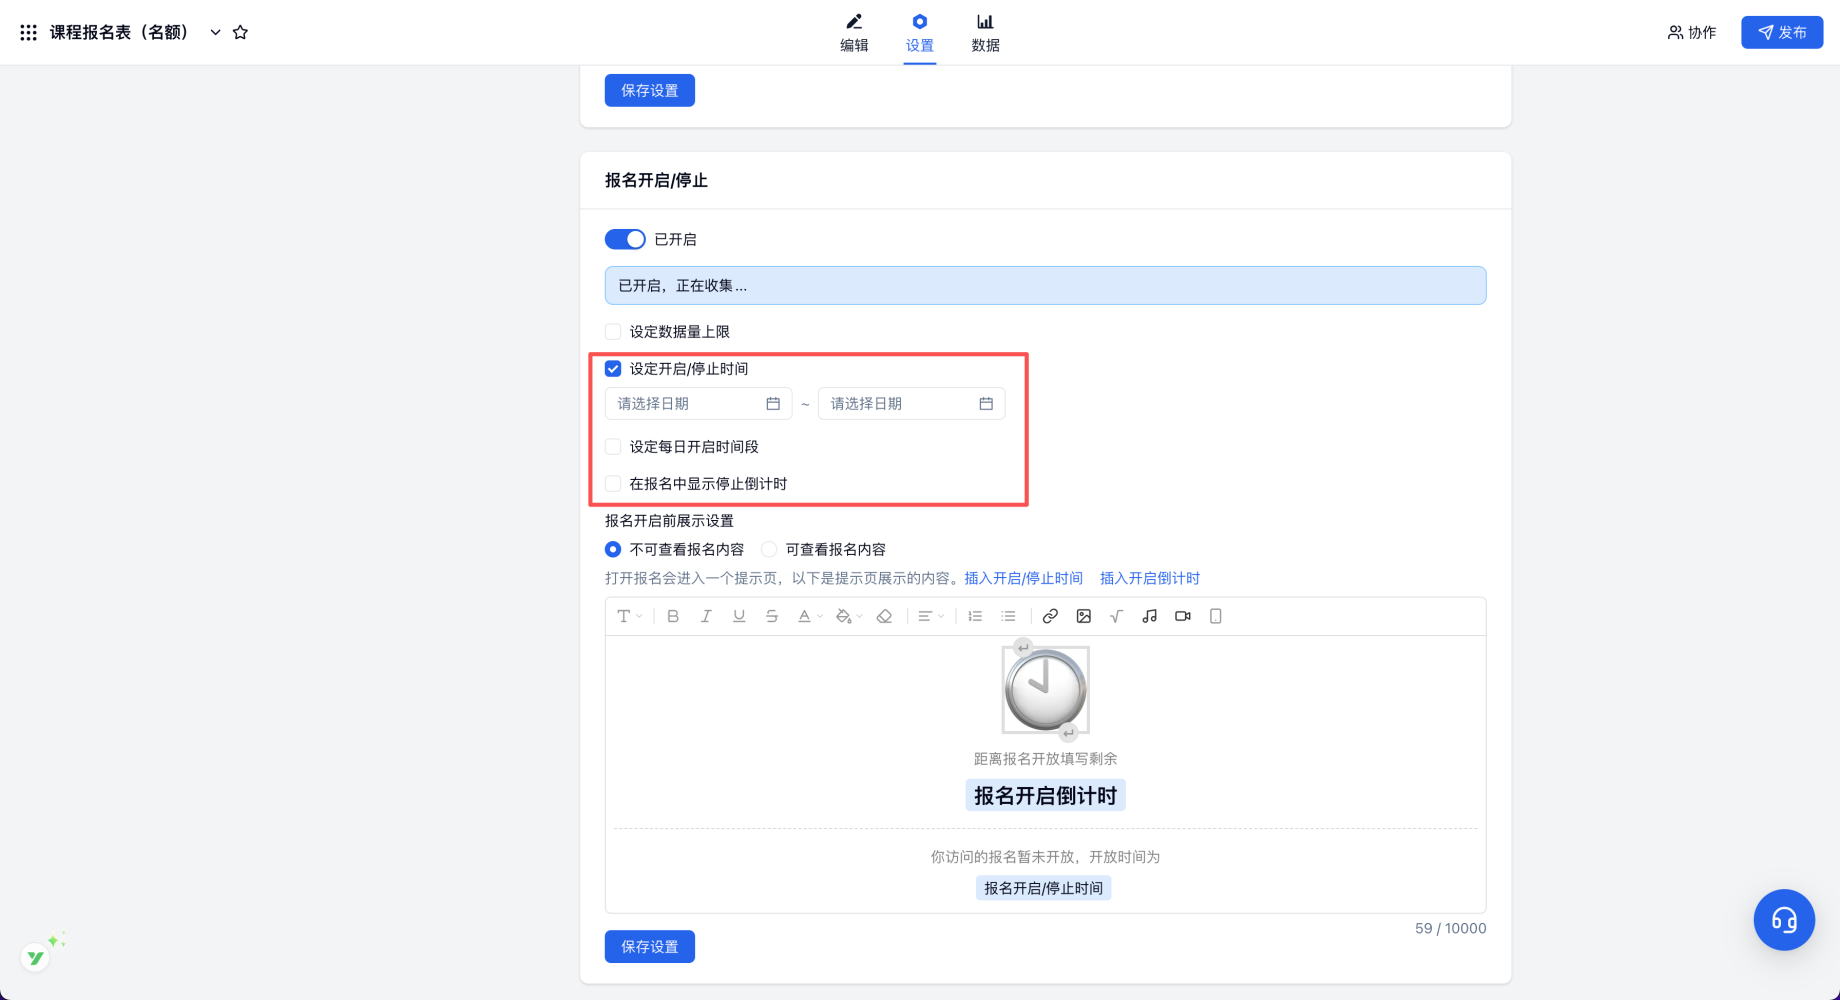This screenshot has height=1000, width=1840.
Task: Click the insert link icon
Action: [x=1050, y=616]
